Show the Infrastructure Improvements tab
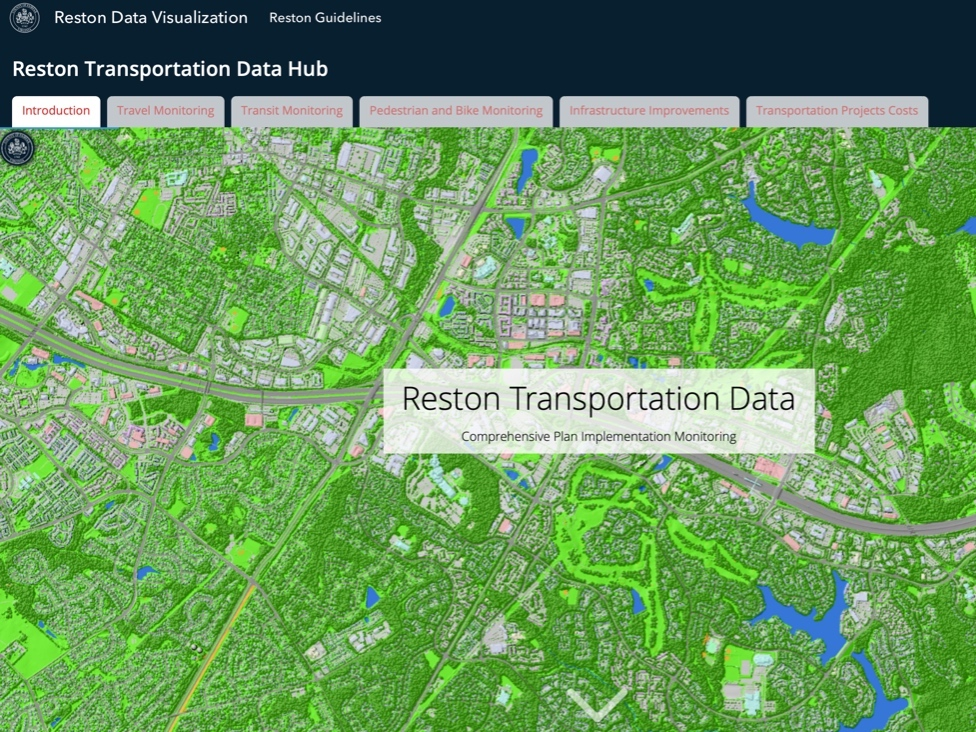The image size is (976, 732). [649, 111]
